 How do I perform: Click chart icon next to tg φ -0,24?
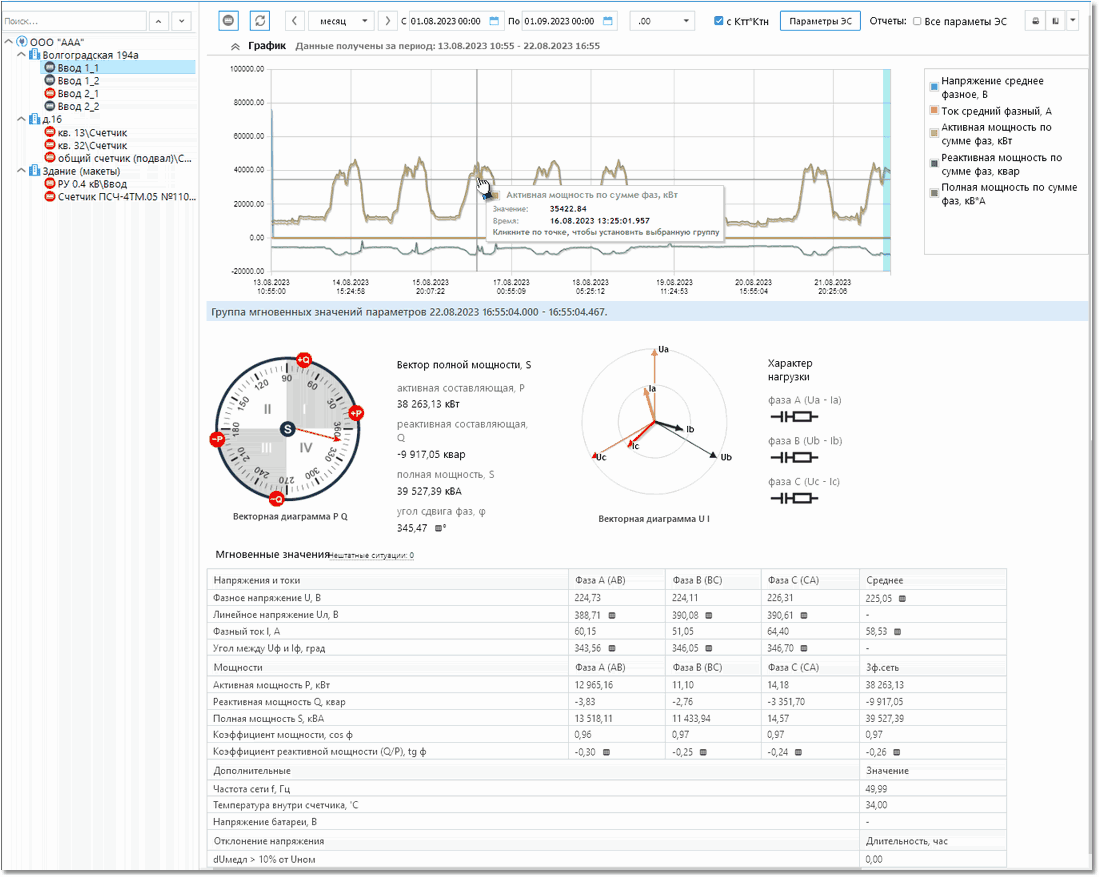point(798,752)
